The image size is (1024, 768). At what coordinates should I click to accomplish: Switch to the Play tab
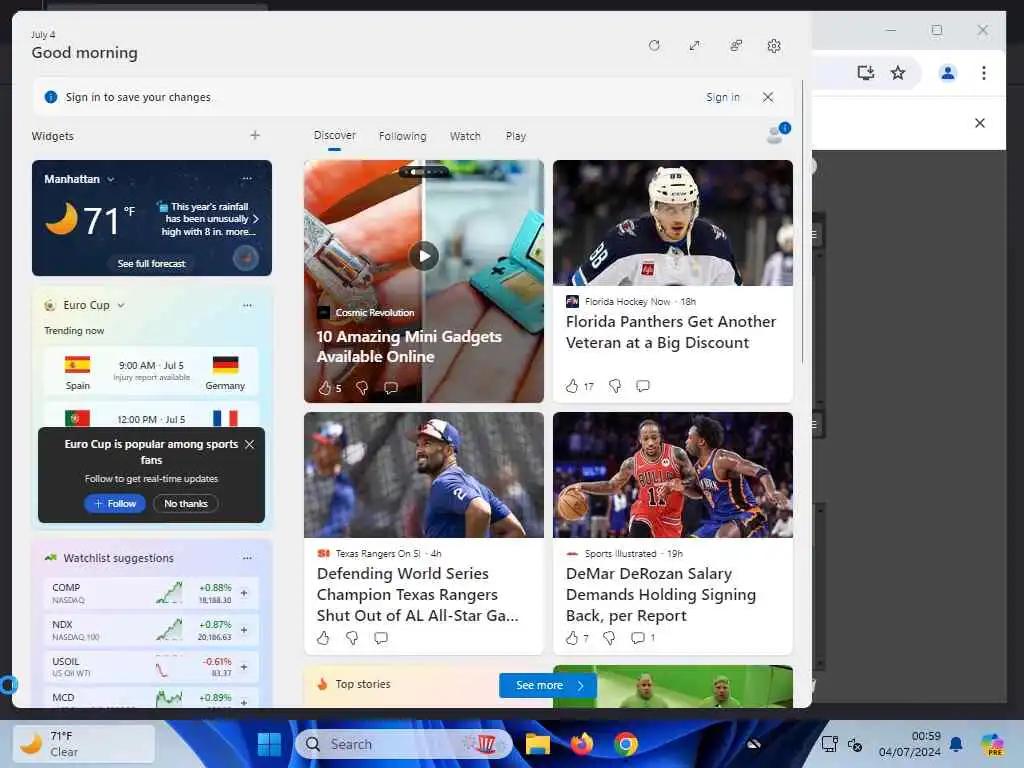click(515, 136)
